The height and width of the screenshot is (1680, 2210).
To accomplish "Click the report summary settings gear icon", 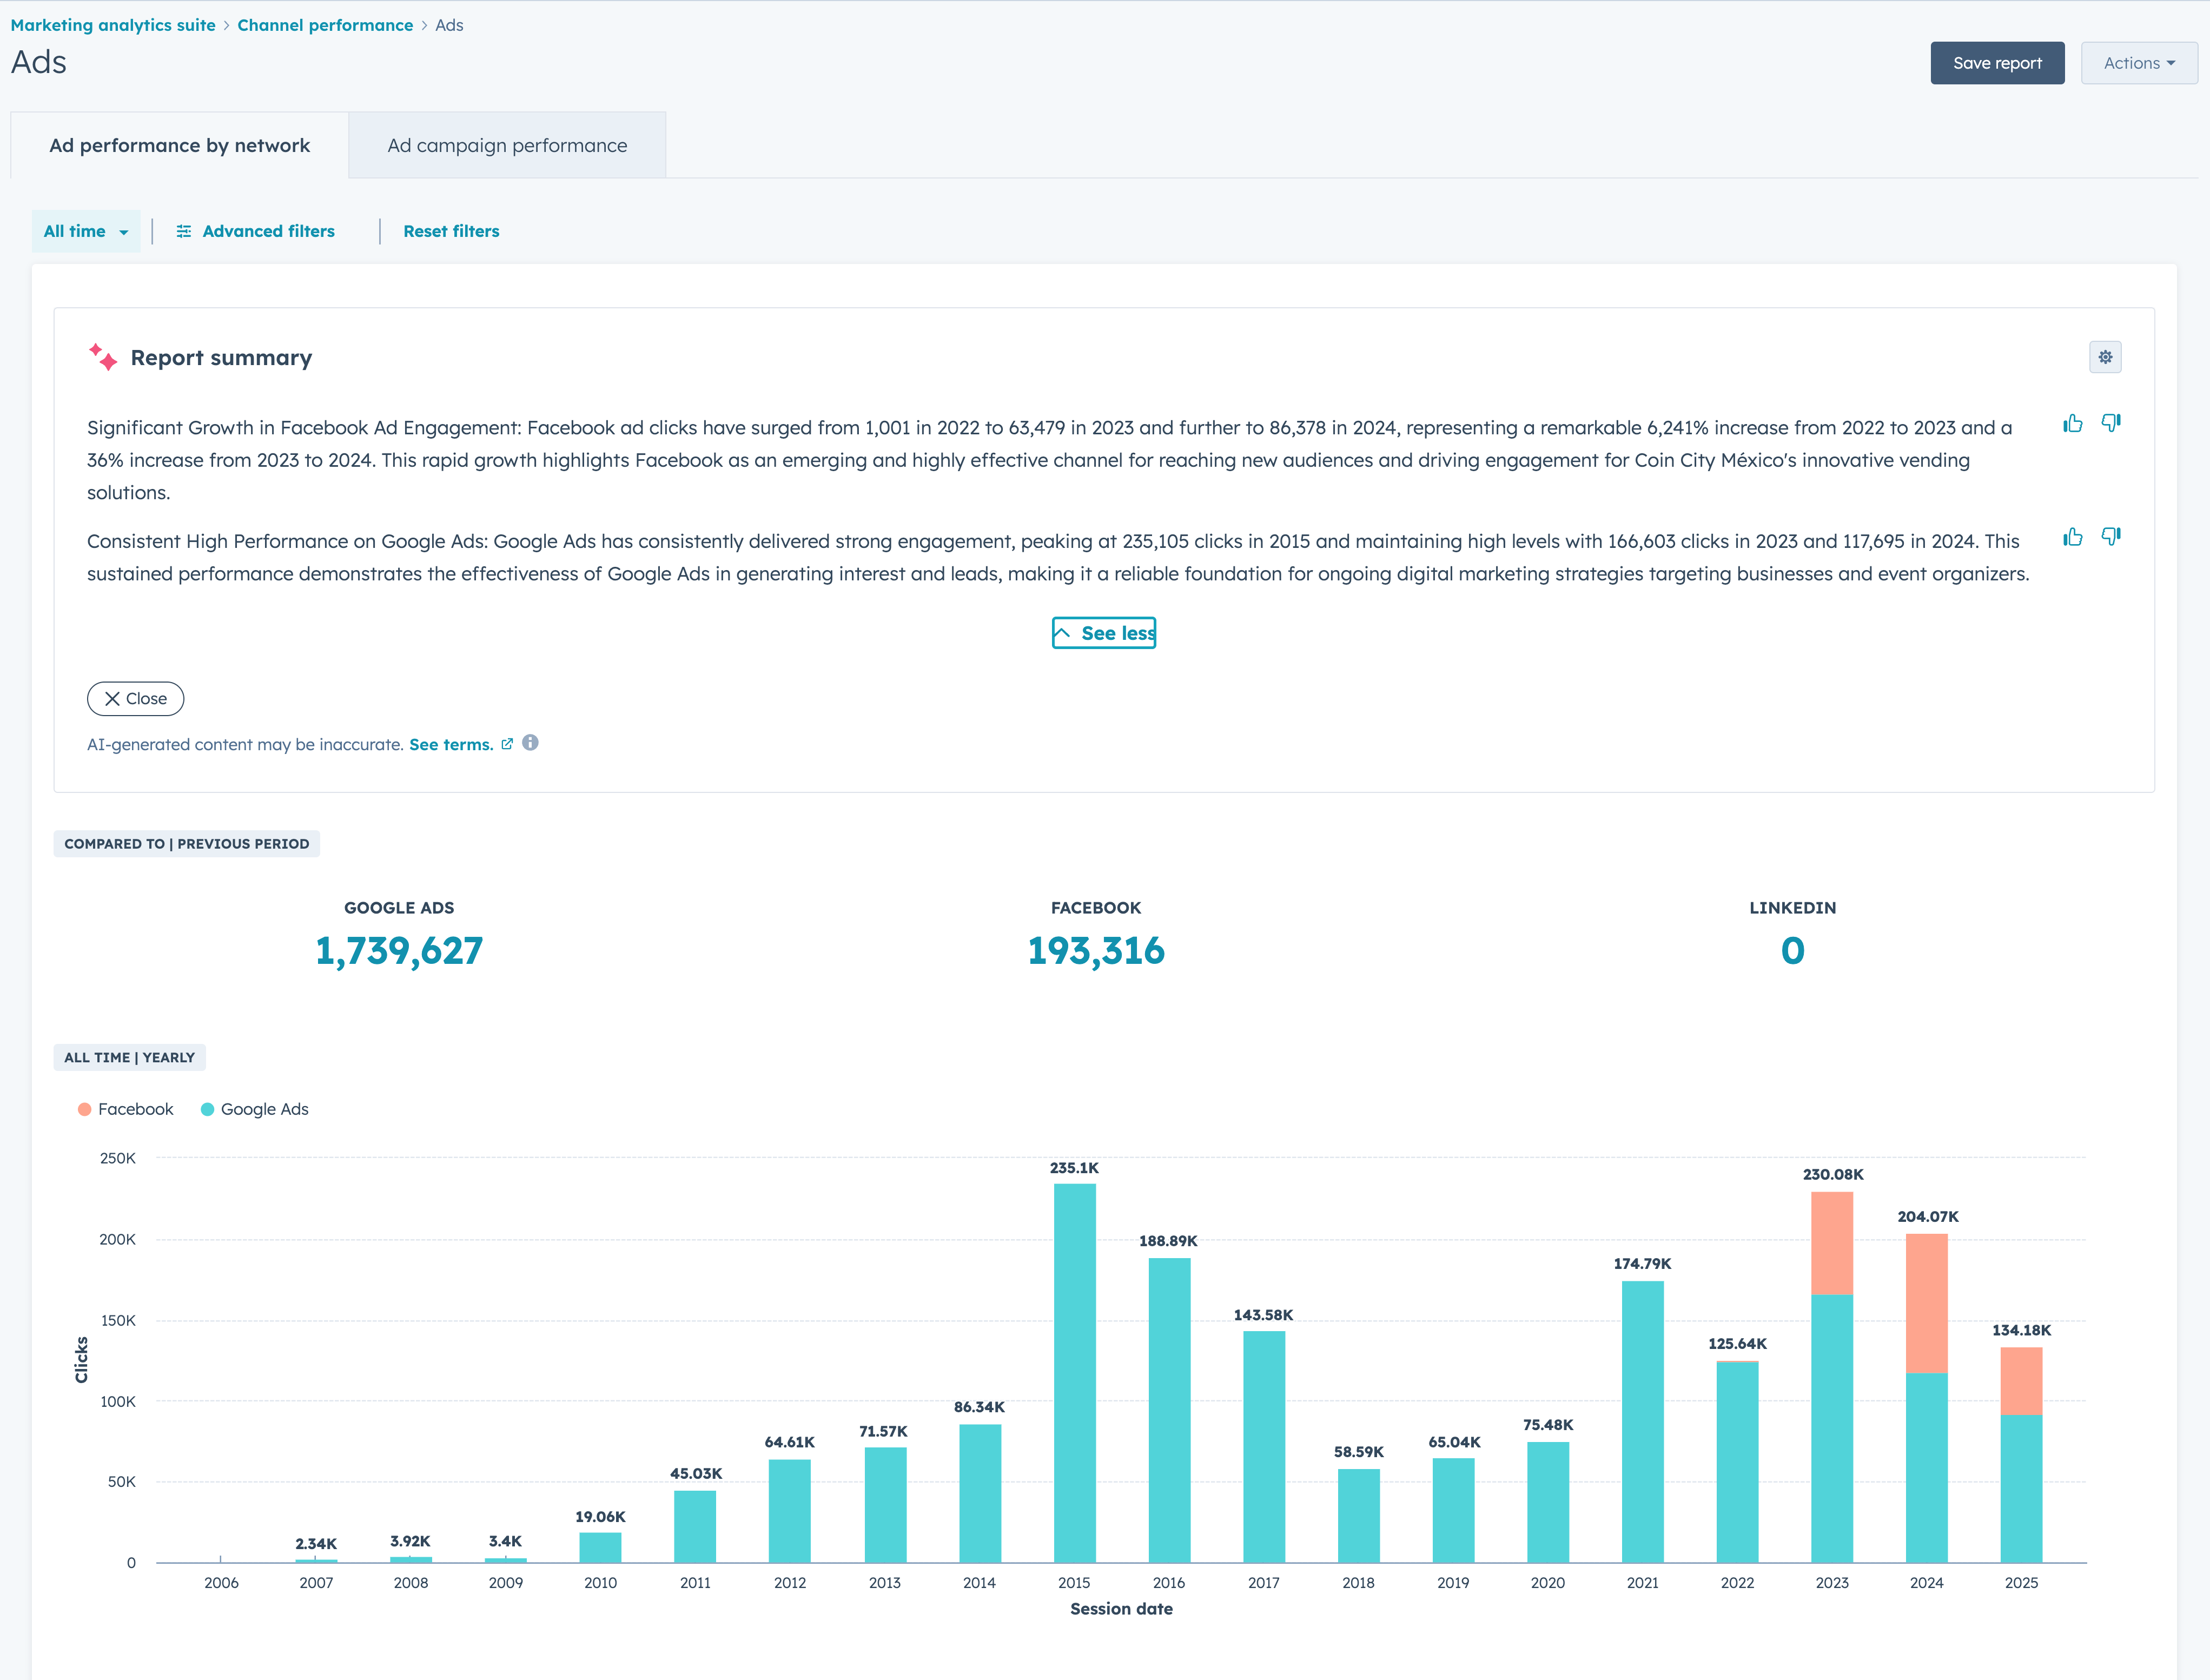I will pos(2105,357).
